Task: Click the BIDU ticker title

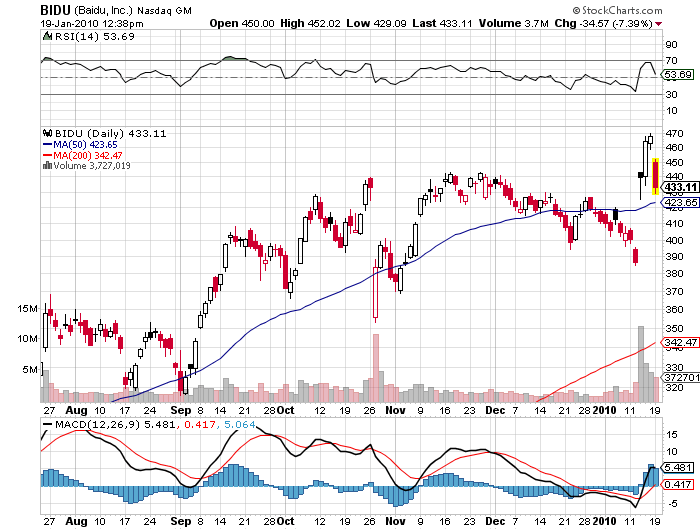Action: [x=55, y=10]
